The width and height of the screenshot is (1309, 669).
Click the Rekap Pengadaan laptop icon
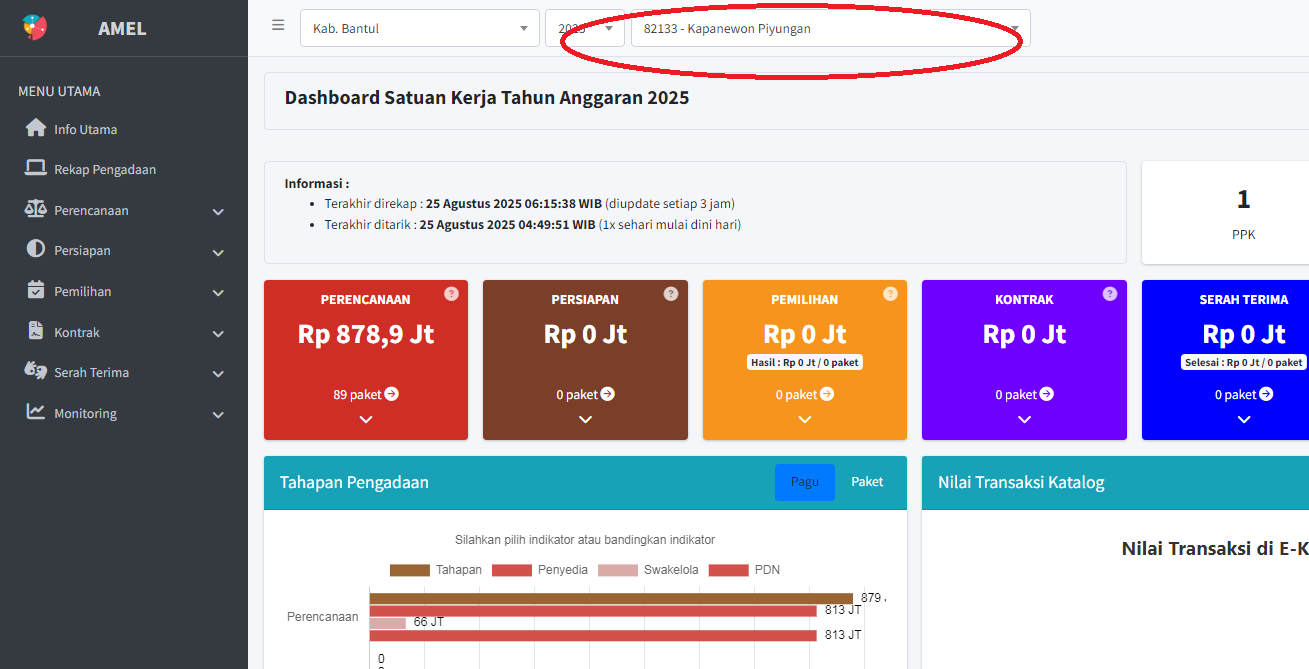pos(36,168)
